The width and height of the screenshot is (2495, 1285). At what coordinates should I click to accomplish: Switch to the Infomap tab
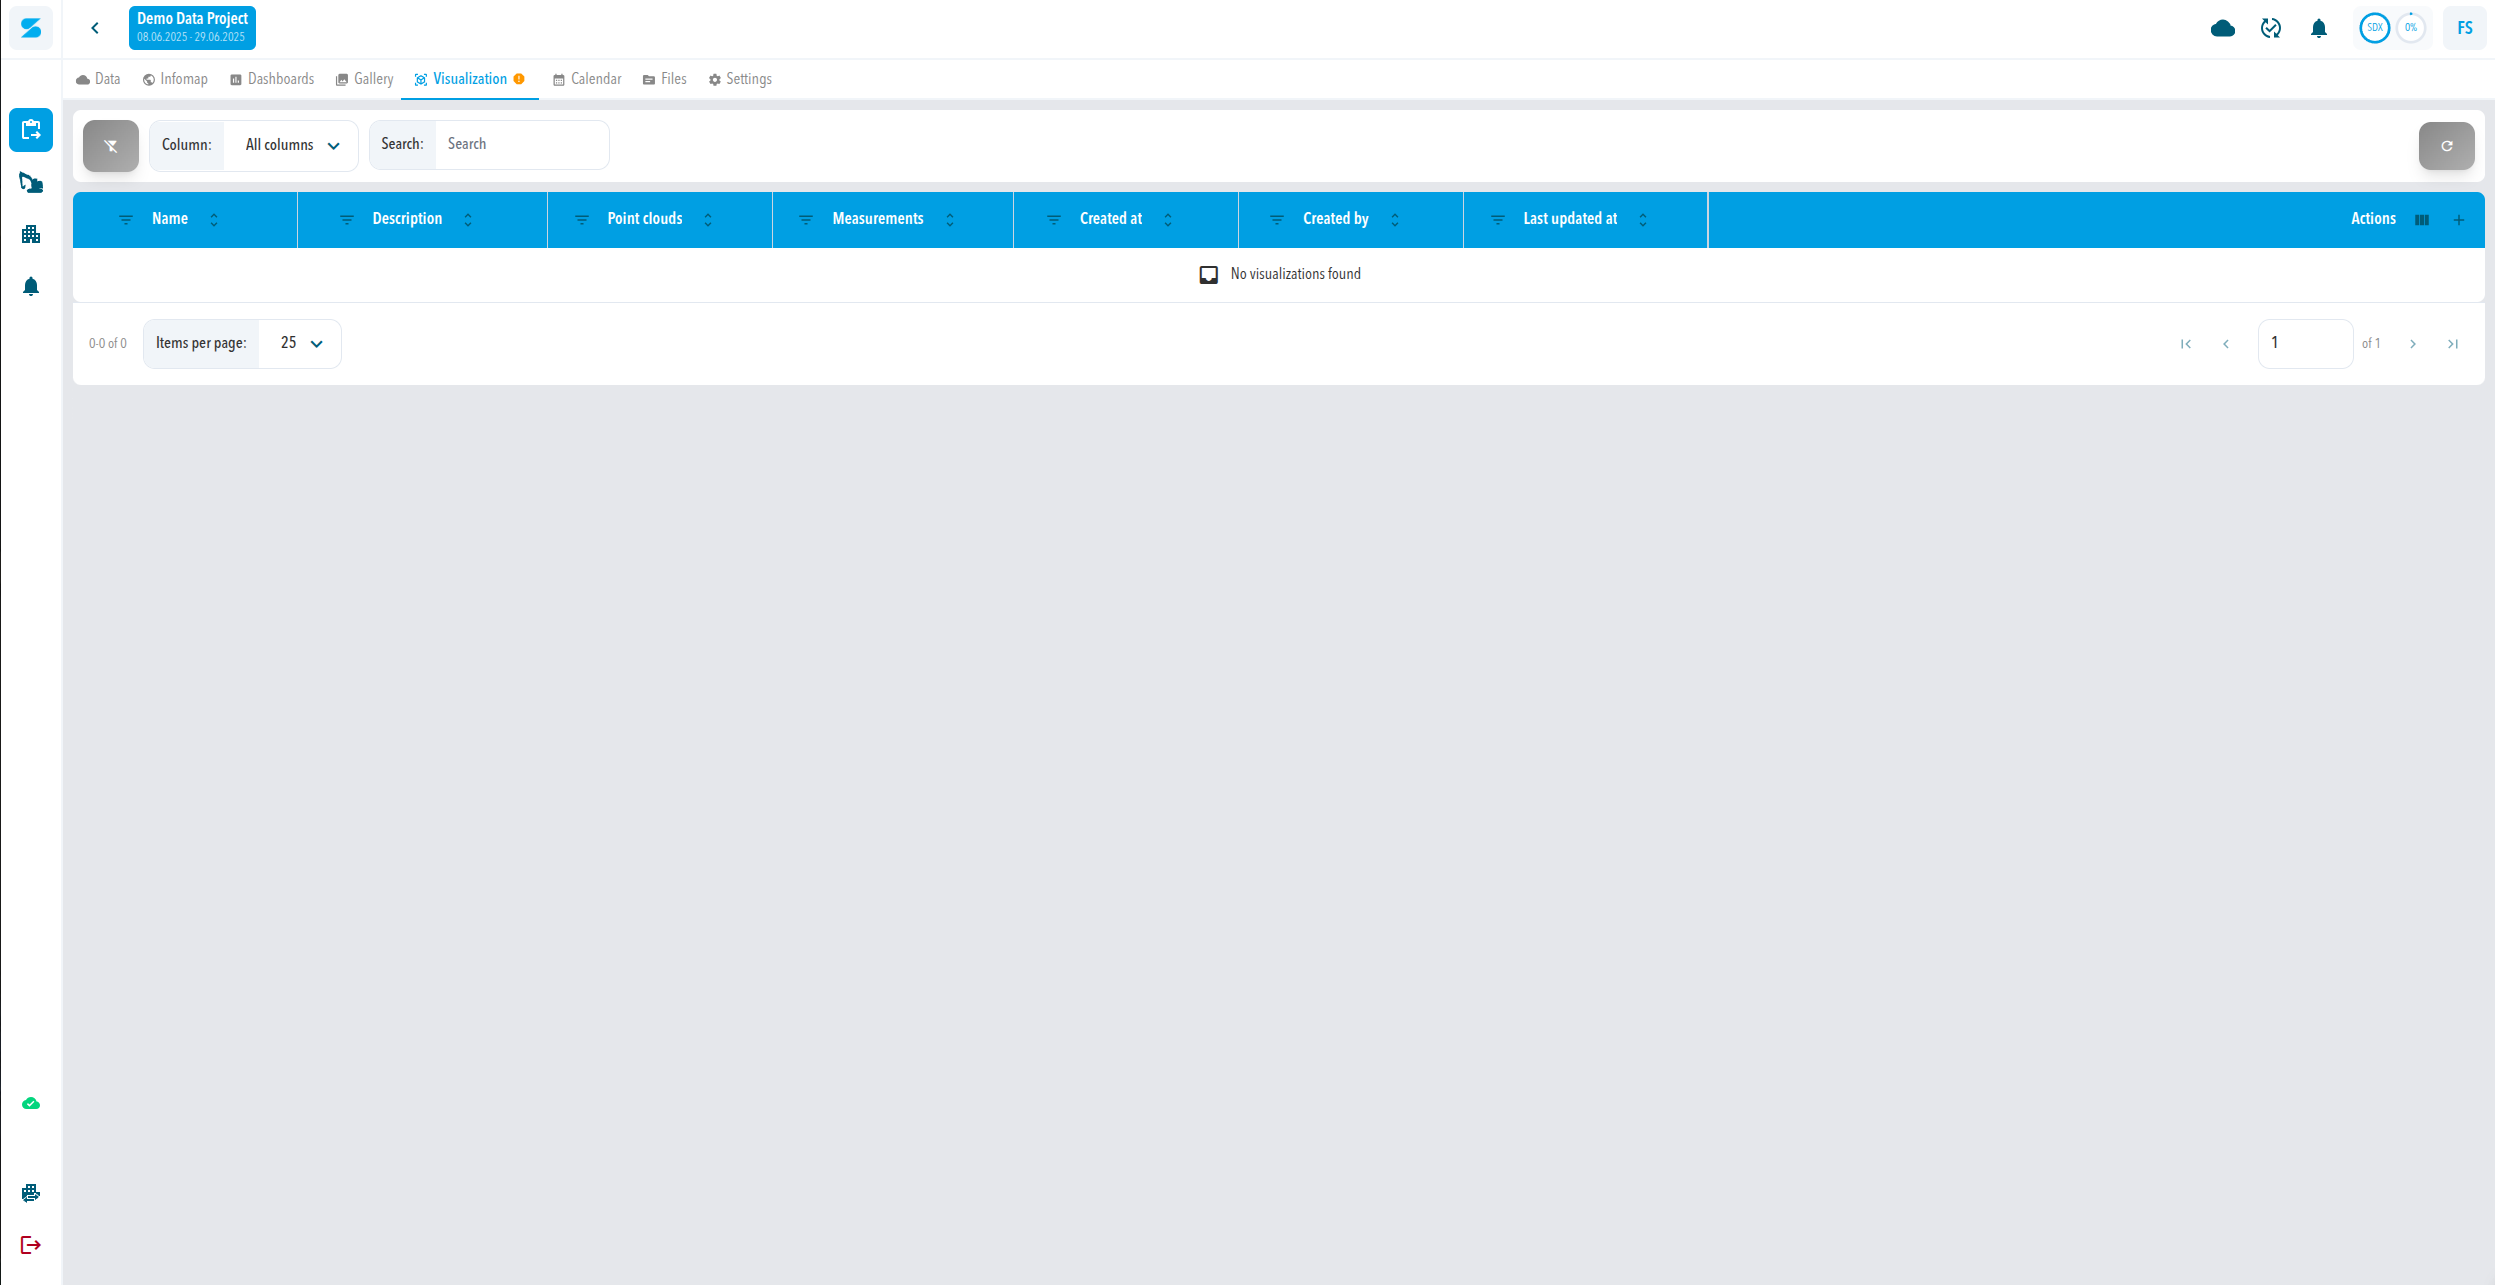[175, 79]
